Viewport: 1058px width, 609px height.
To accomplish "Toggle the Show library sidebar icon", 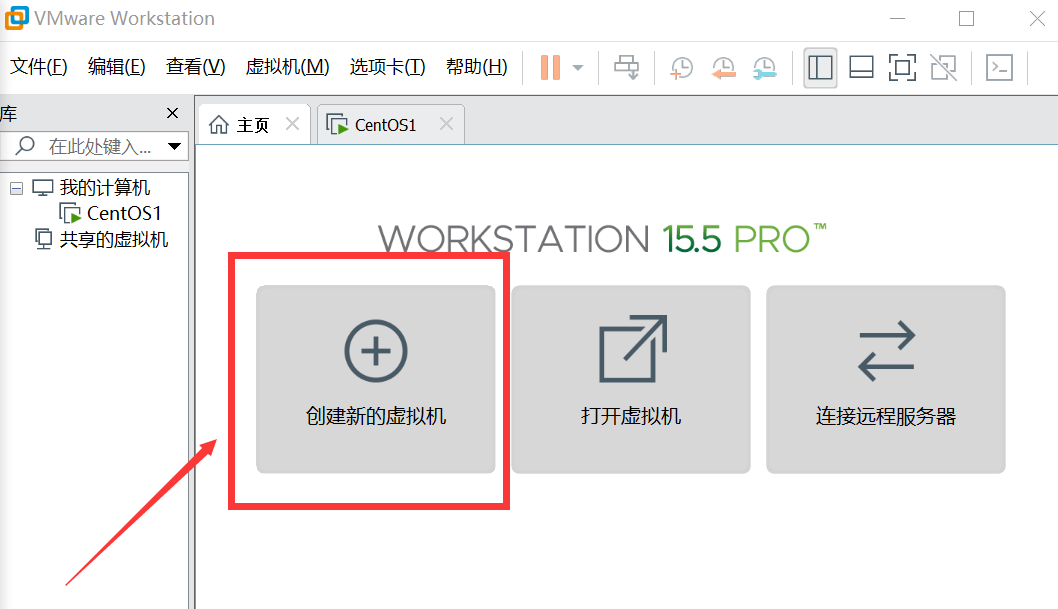I will 820,67.
